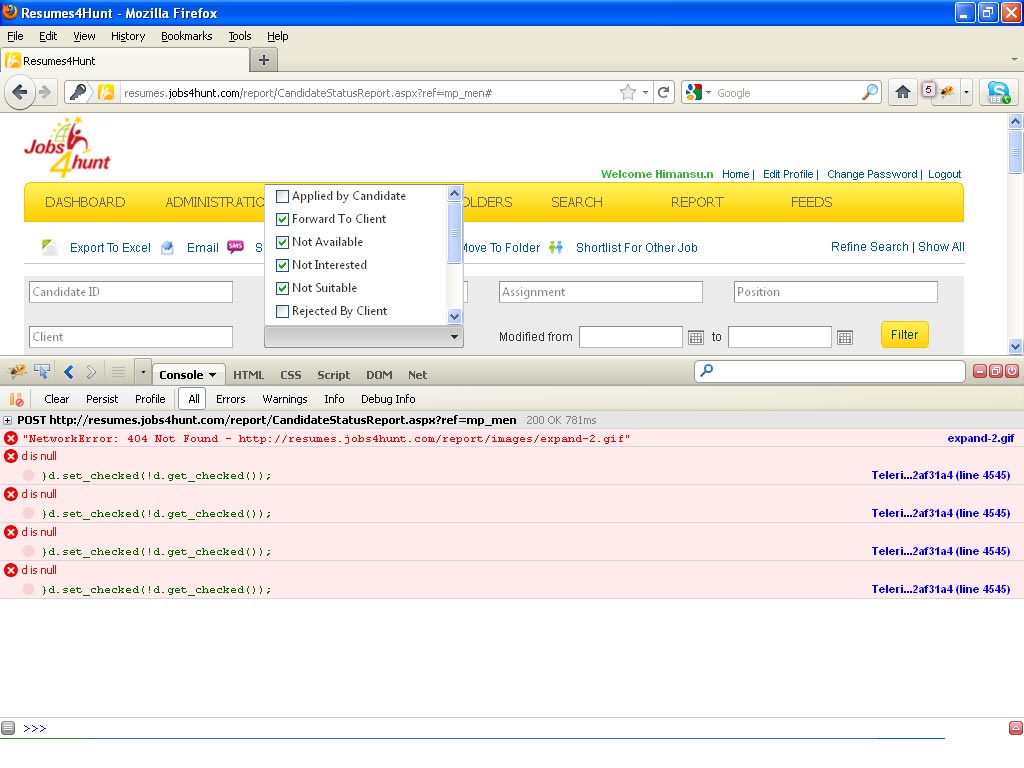The image size is (1024, 768).
Task: Reload the page with the refresh icon
Action: click(664, 93)
